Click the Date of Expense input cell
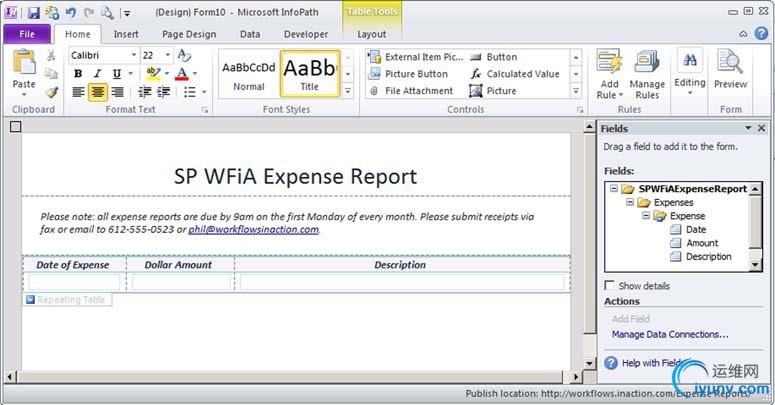 pos(74,282)
